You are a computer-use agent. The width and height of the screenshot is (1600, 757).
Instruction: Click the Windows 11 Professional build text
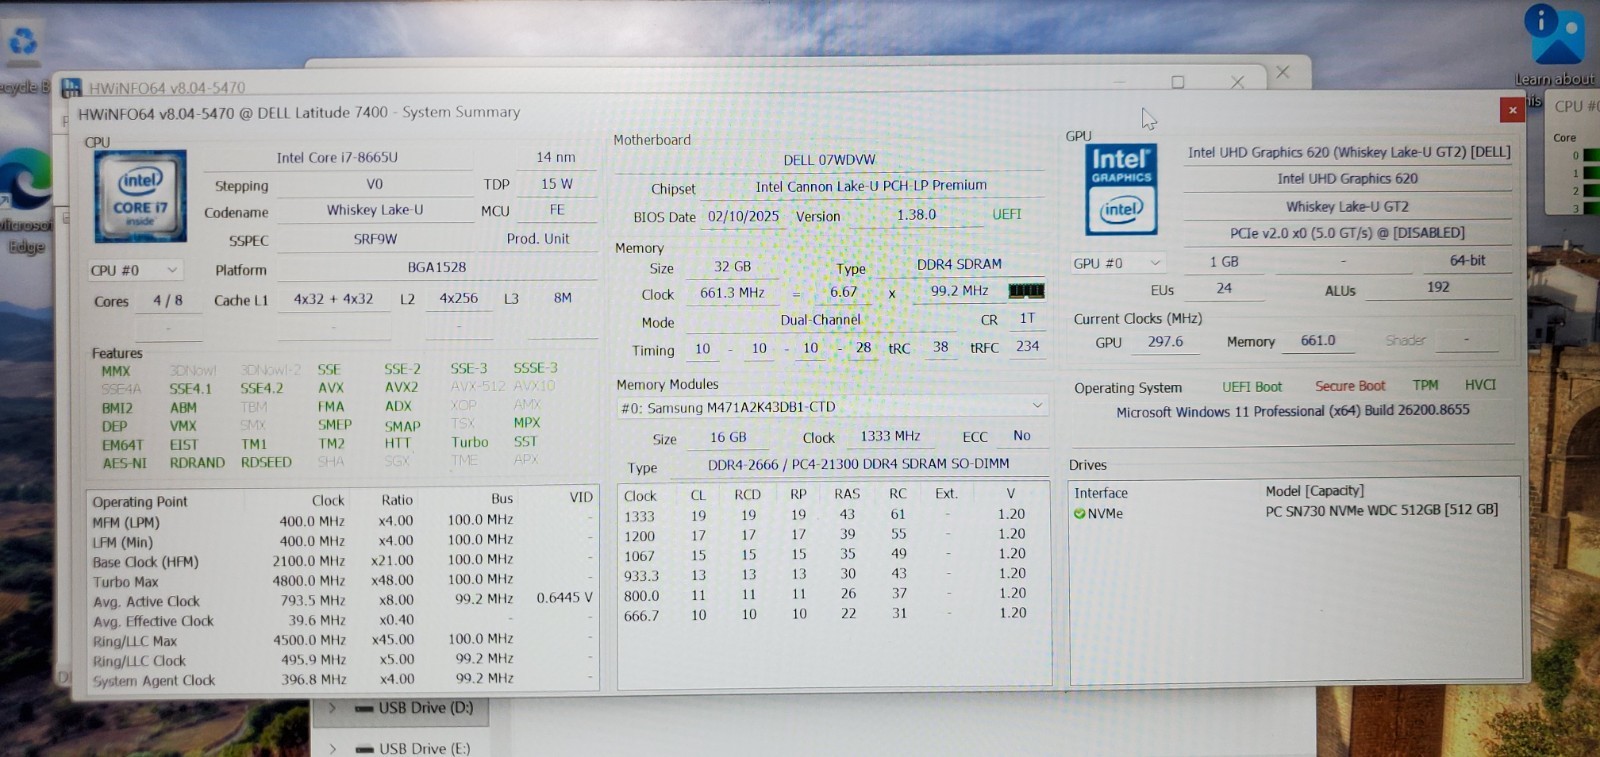1293,411
